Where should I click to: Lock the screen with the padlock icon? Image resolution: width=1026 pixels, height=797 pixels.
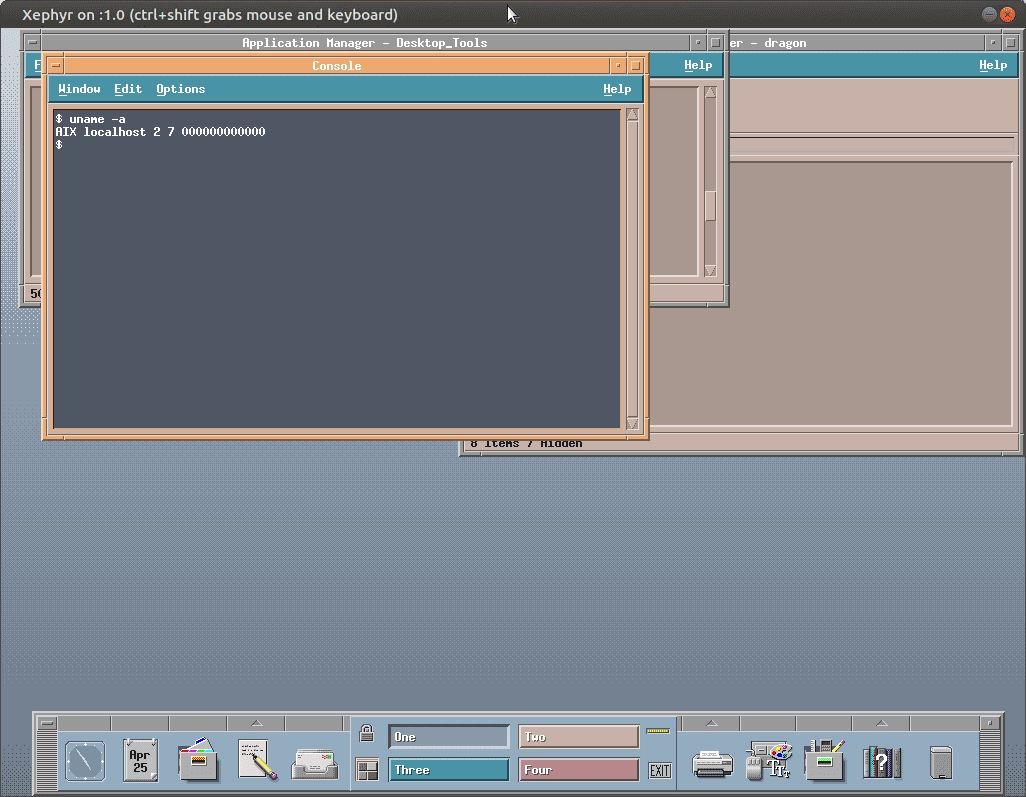[x=366, y=733]
